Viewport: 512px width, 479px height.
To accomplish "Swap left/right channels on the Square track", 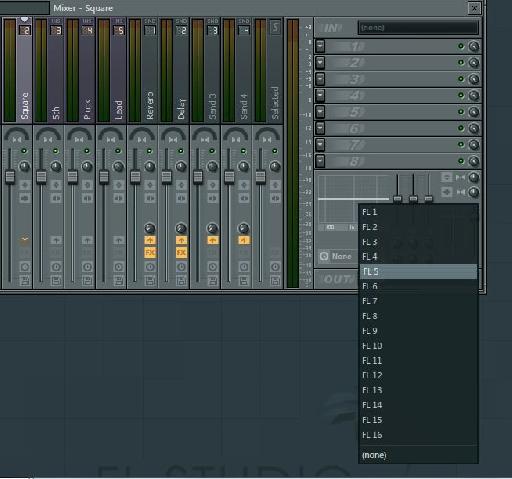I will (25, 198).
